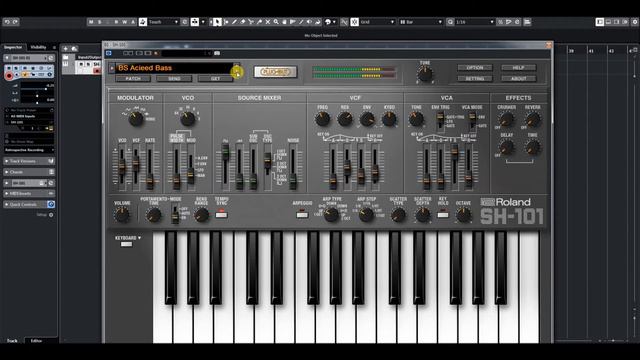Open KEYBOARD dropdown arrow on synth

[140, 238]
